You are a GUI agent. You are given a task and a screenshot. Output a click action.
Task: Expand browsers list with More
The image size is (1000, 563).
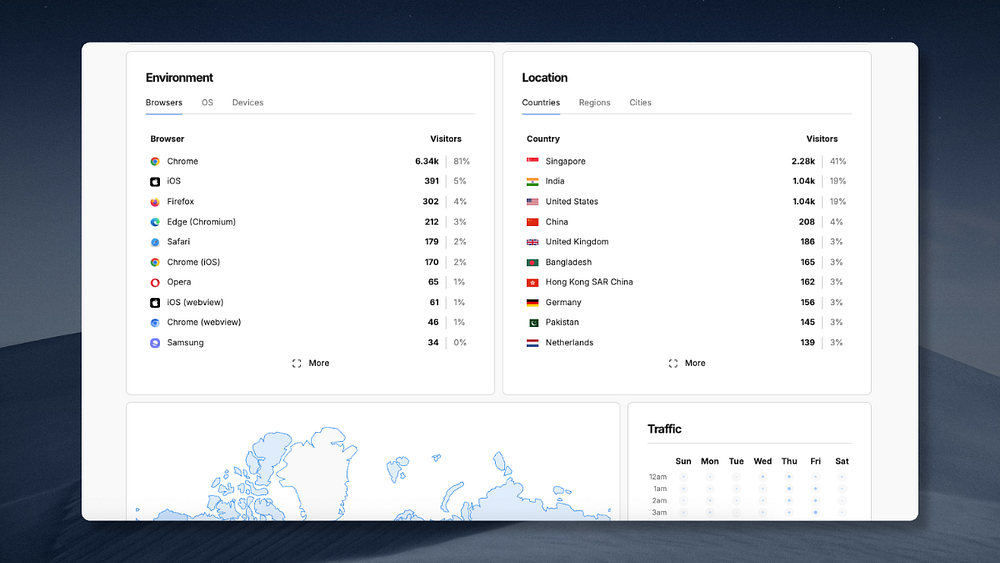point(311,363)
